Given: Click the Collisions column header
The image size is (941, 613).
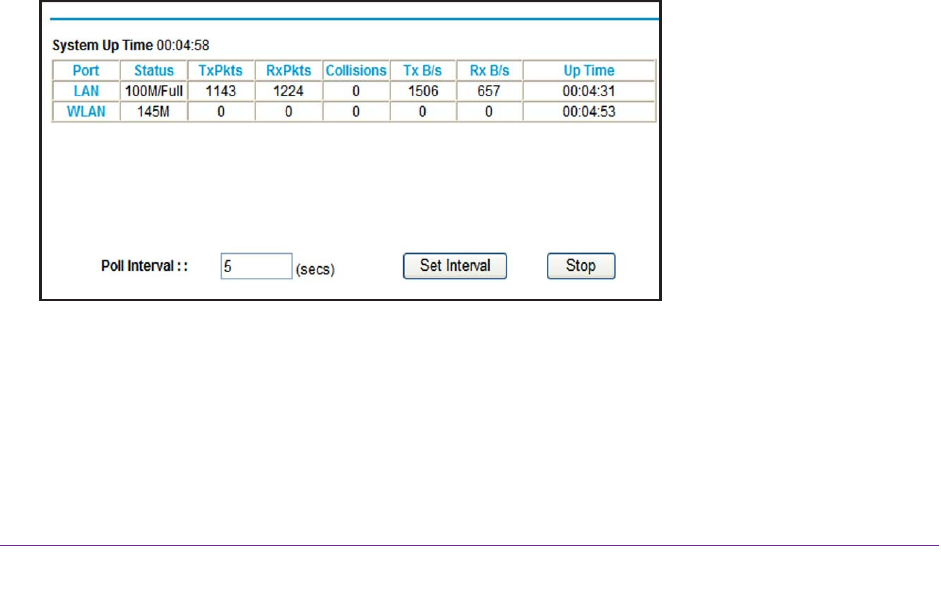Looking at the screenshot, I should coord(356,70).
